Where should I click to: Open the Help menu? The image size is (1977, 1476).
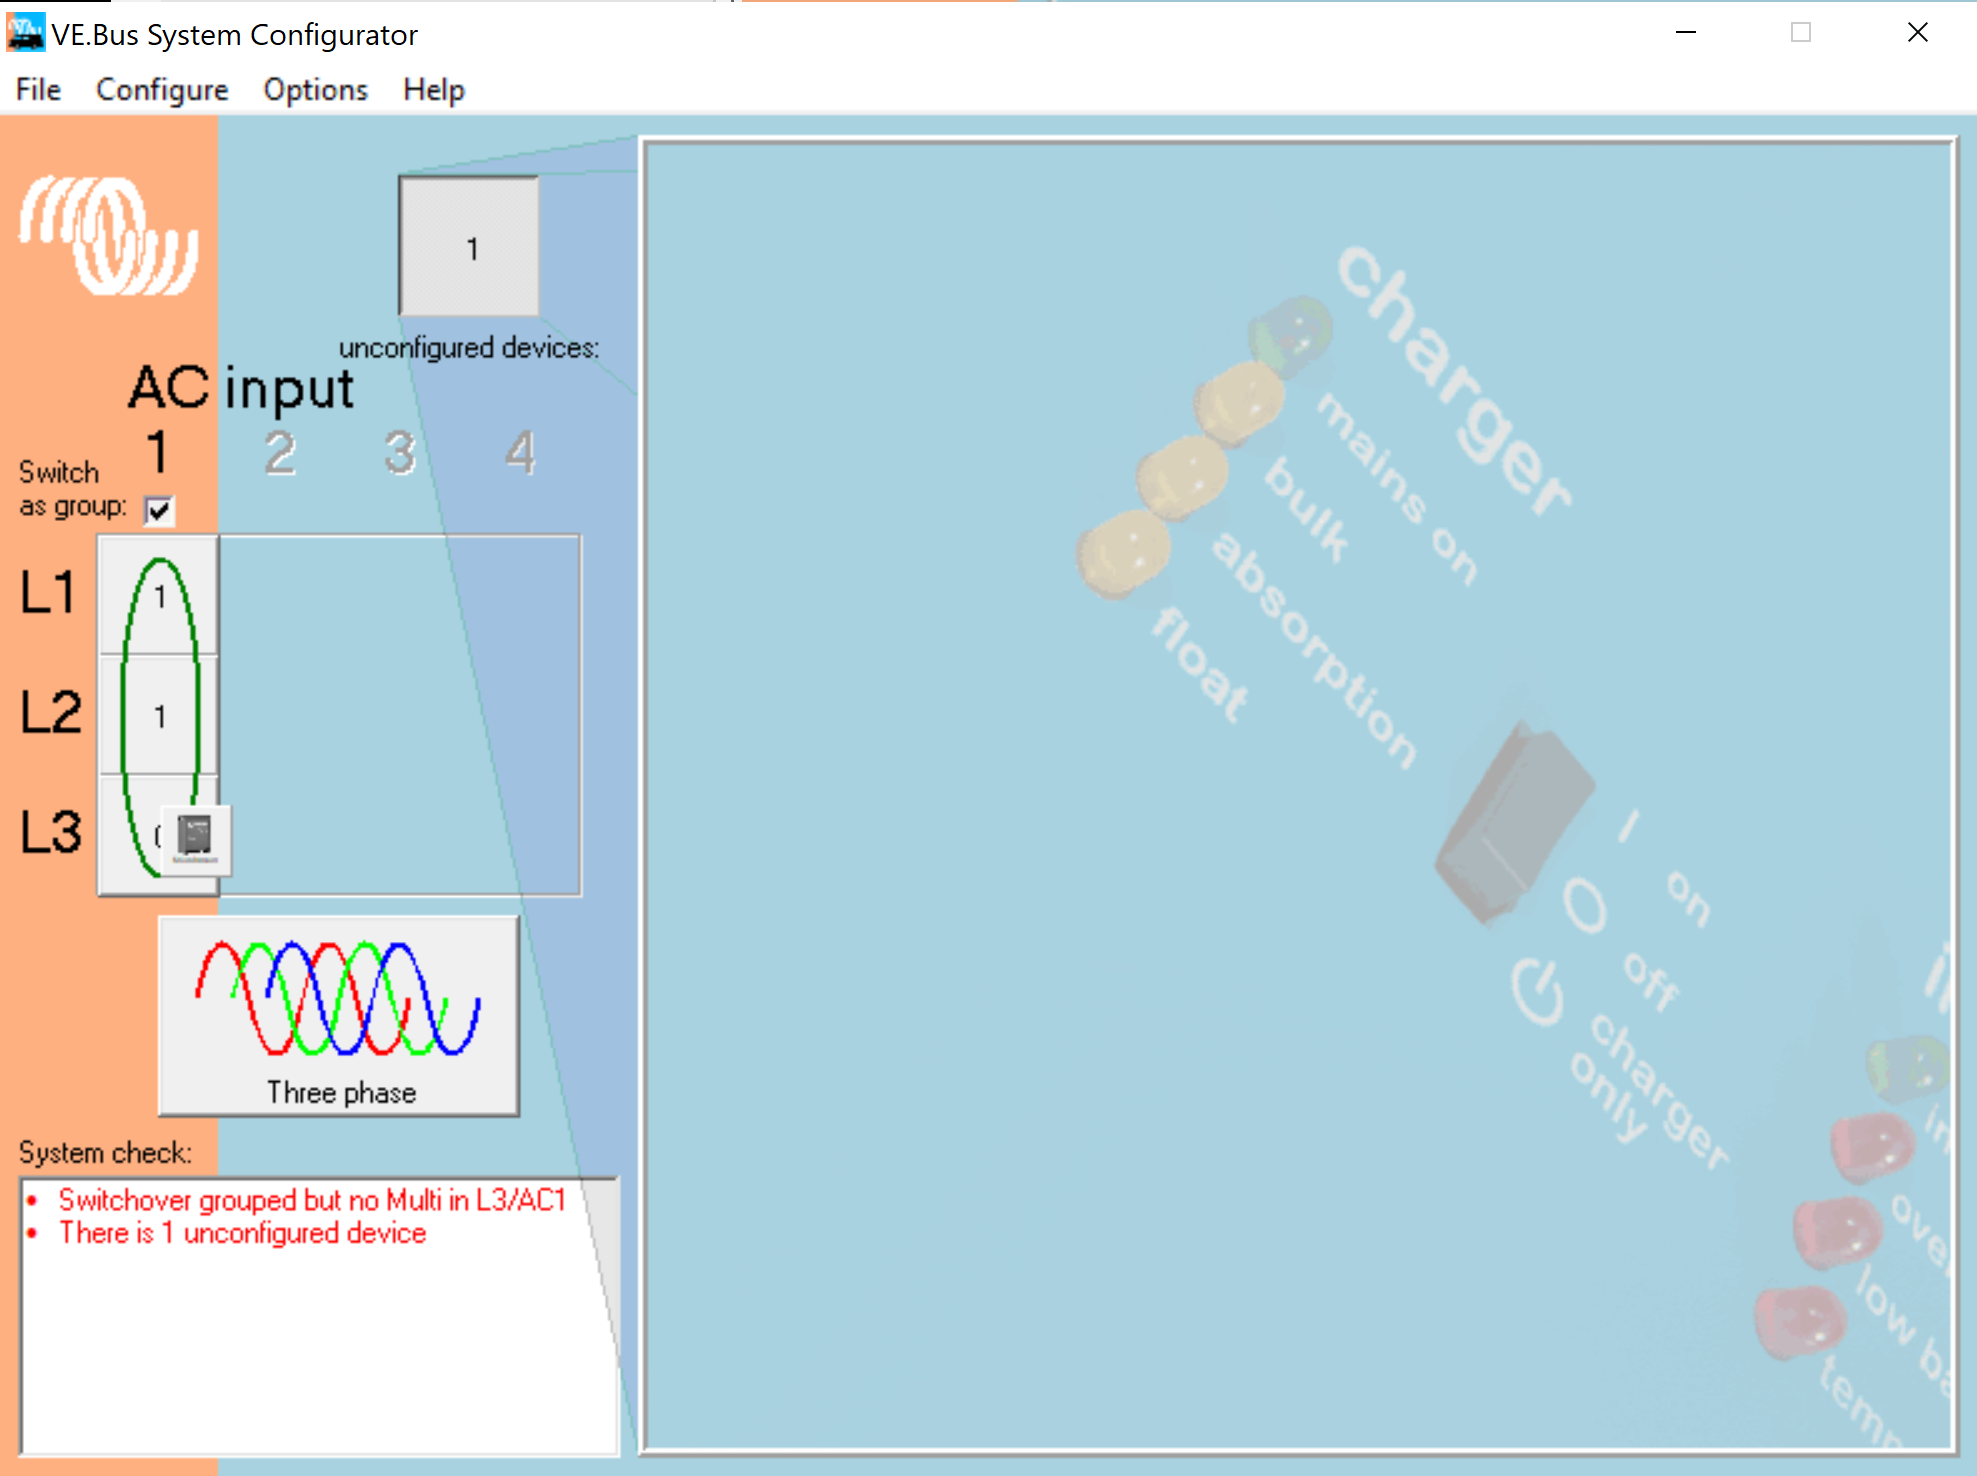[433, 90]
